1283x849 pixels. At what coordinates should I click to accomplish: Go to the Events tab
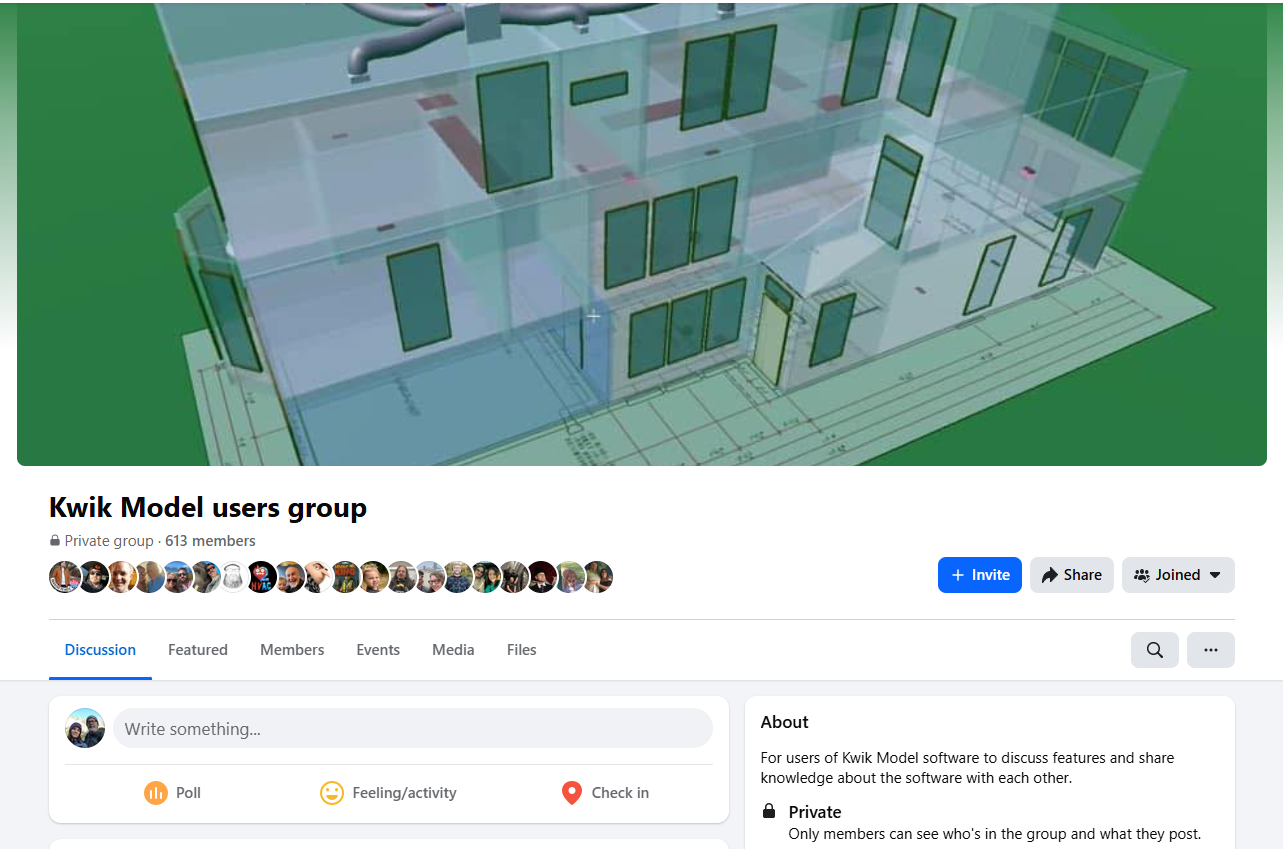tap(378, 650)
